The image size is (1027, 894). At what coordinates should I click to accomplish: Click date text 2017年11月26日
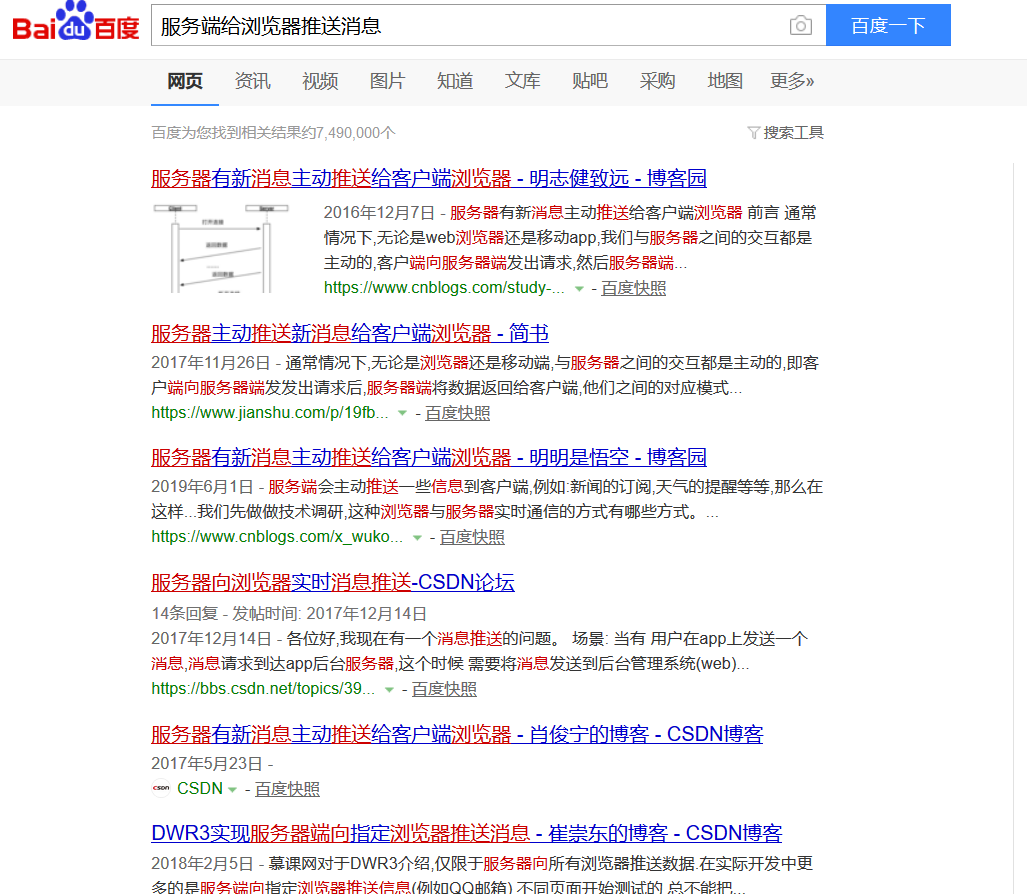211,363
